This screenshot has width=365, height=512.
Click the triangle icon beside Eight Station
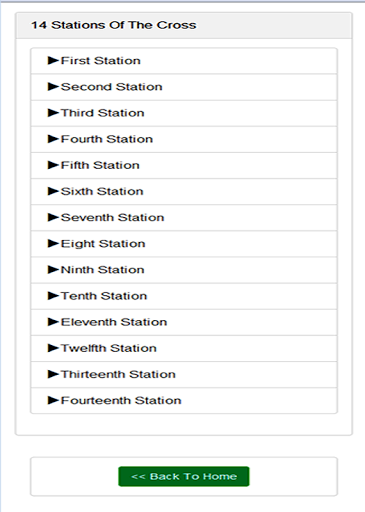point(53,244)
